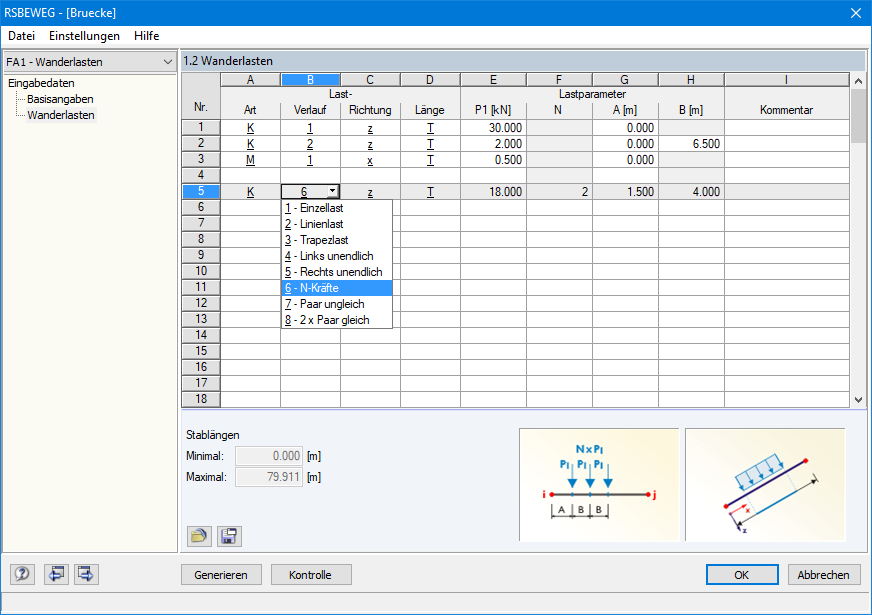
Task: Choose 5 - Rechts unendlich option
Action: coord(337,272)
